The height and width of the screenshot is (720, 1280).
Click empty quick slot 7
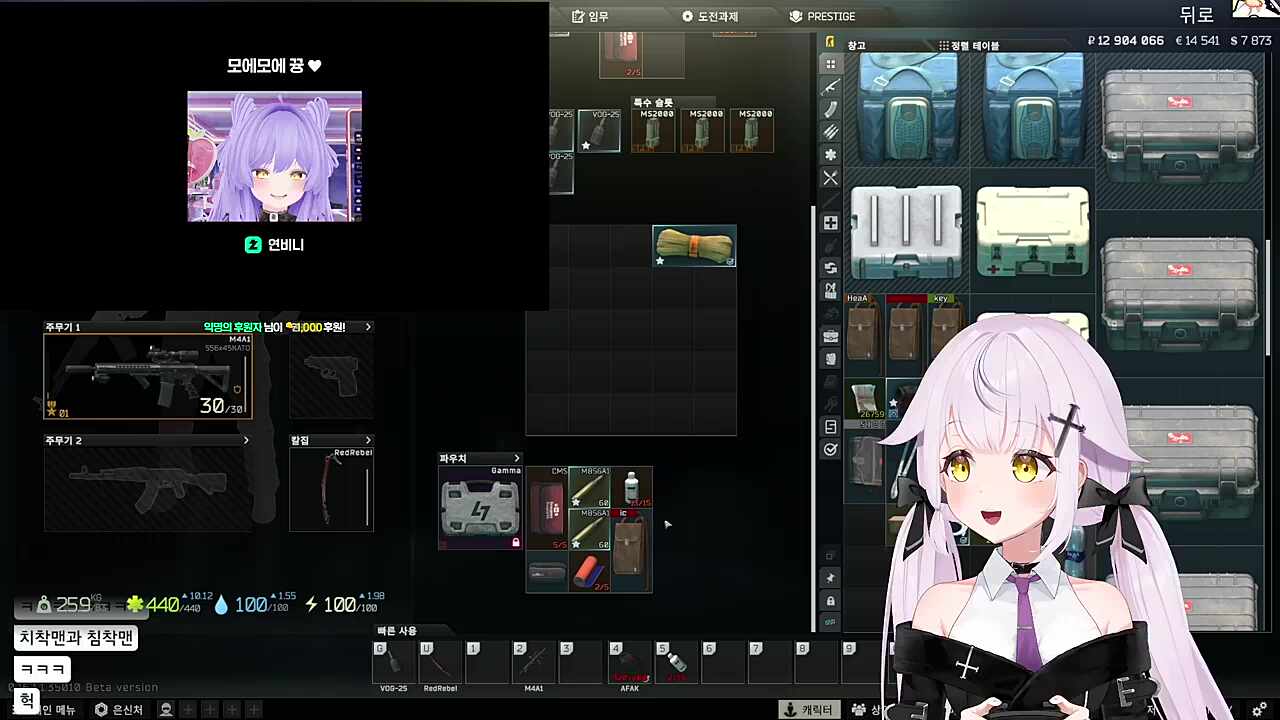click(x=769, y=663)
